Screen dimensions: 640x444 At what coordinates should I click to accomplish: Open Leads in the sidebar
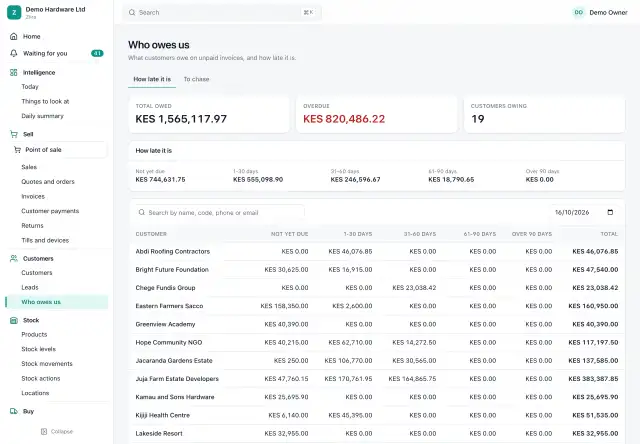coord(30,287)
